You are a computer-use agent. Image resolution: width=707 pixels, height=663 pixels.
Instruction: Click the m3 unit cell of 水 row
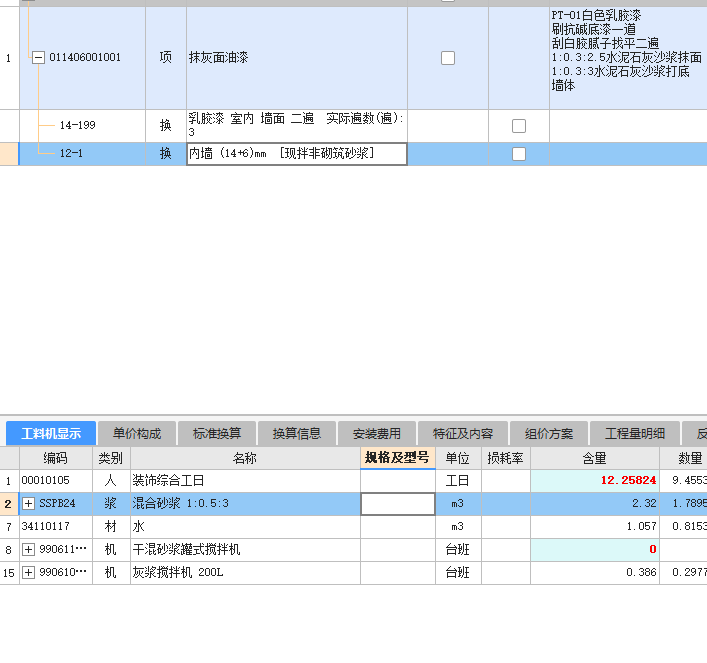coord(458,527)
